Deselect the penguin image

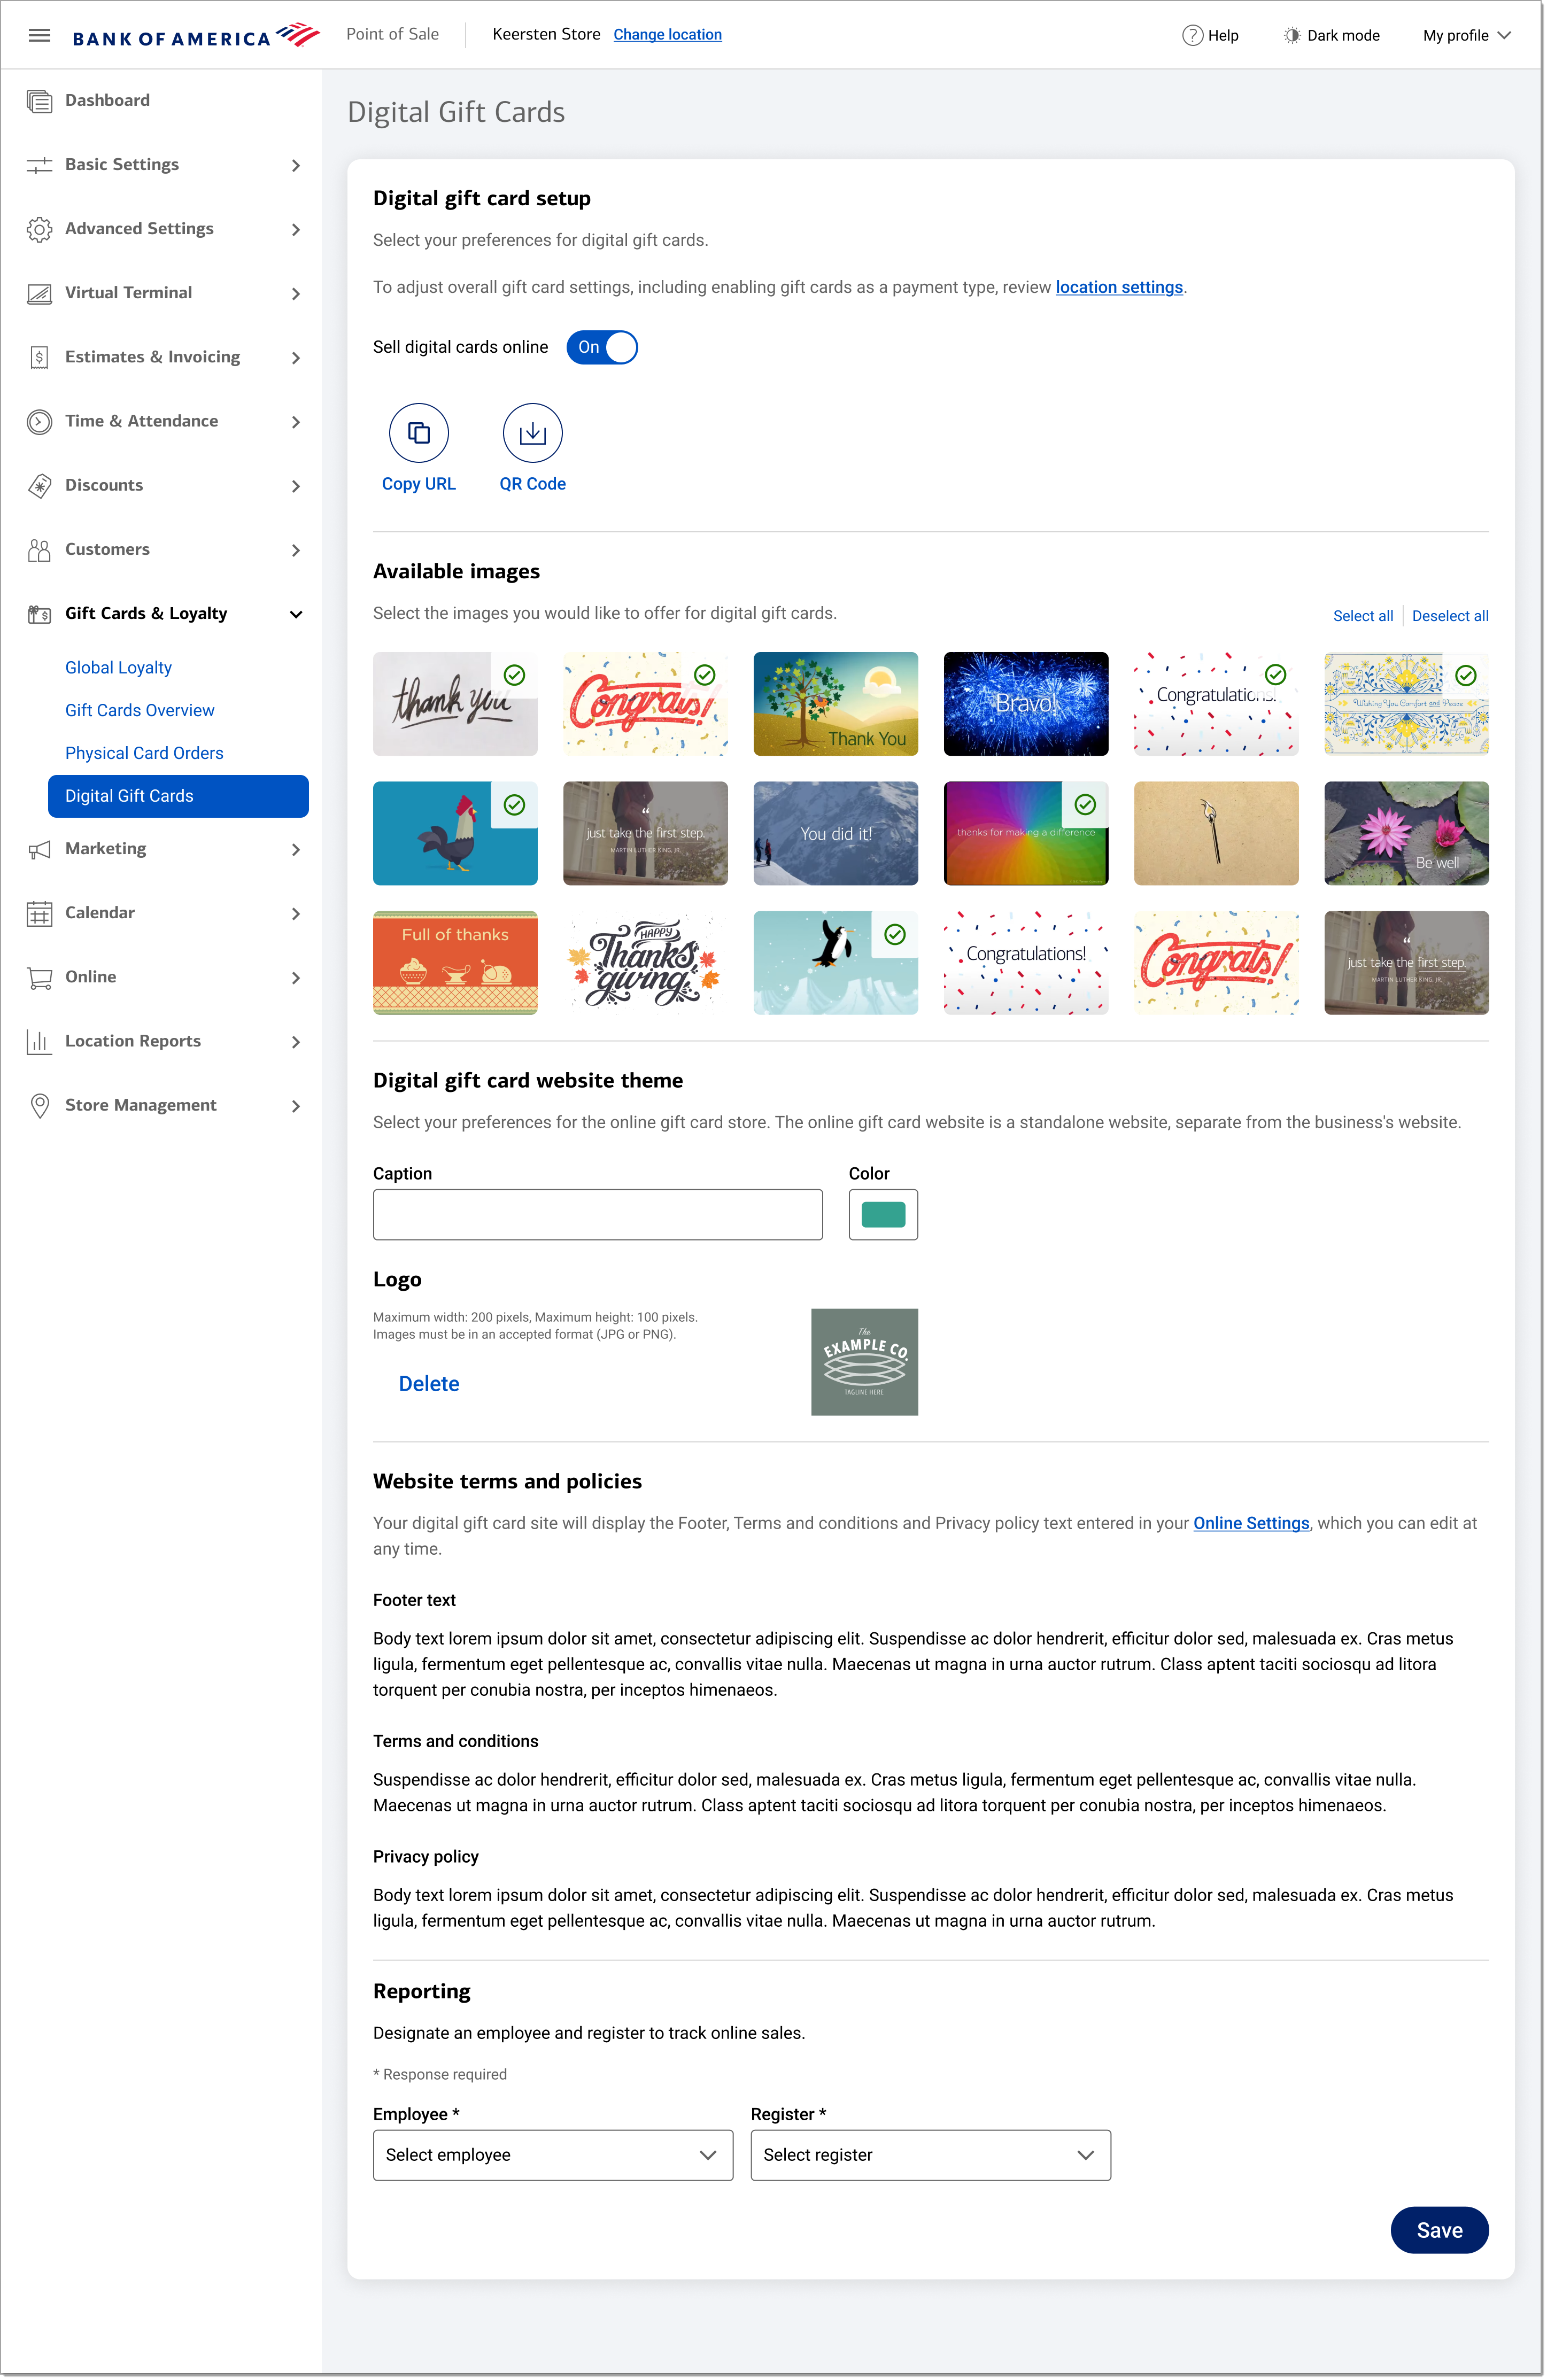click(x=835, y=962)
